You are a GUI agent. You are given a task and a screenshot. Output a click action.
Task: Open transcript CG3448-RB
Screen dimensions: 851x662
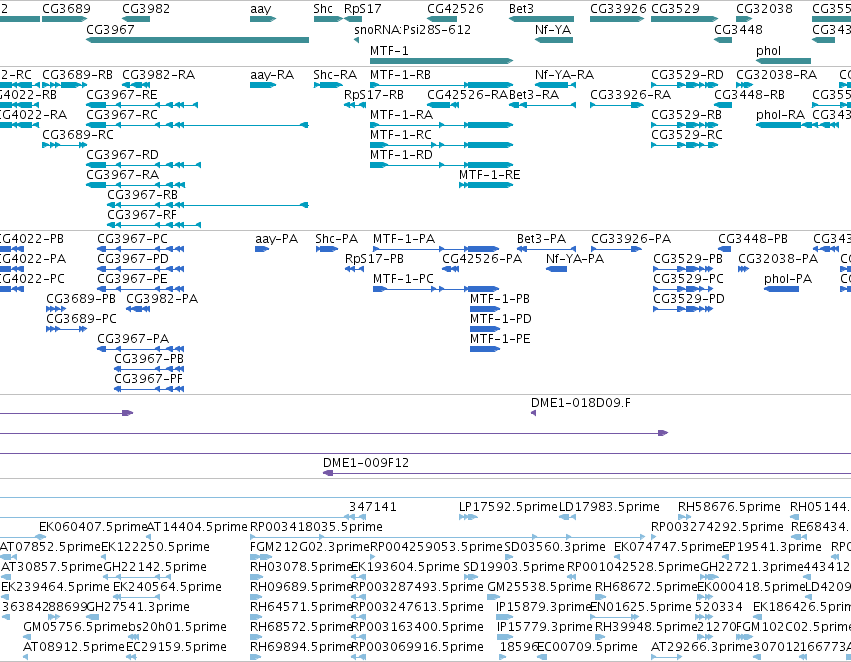click(x=723, y=105)
